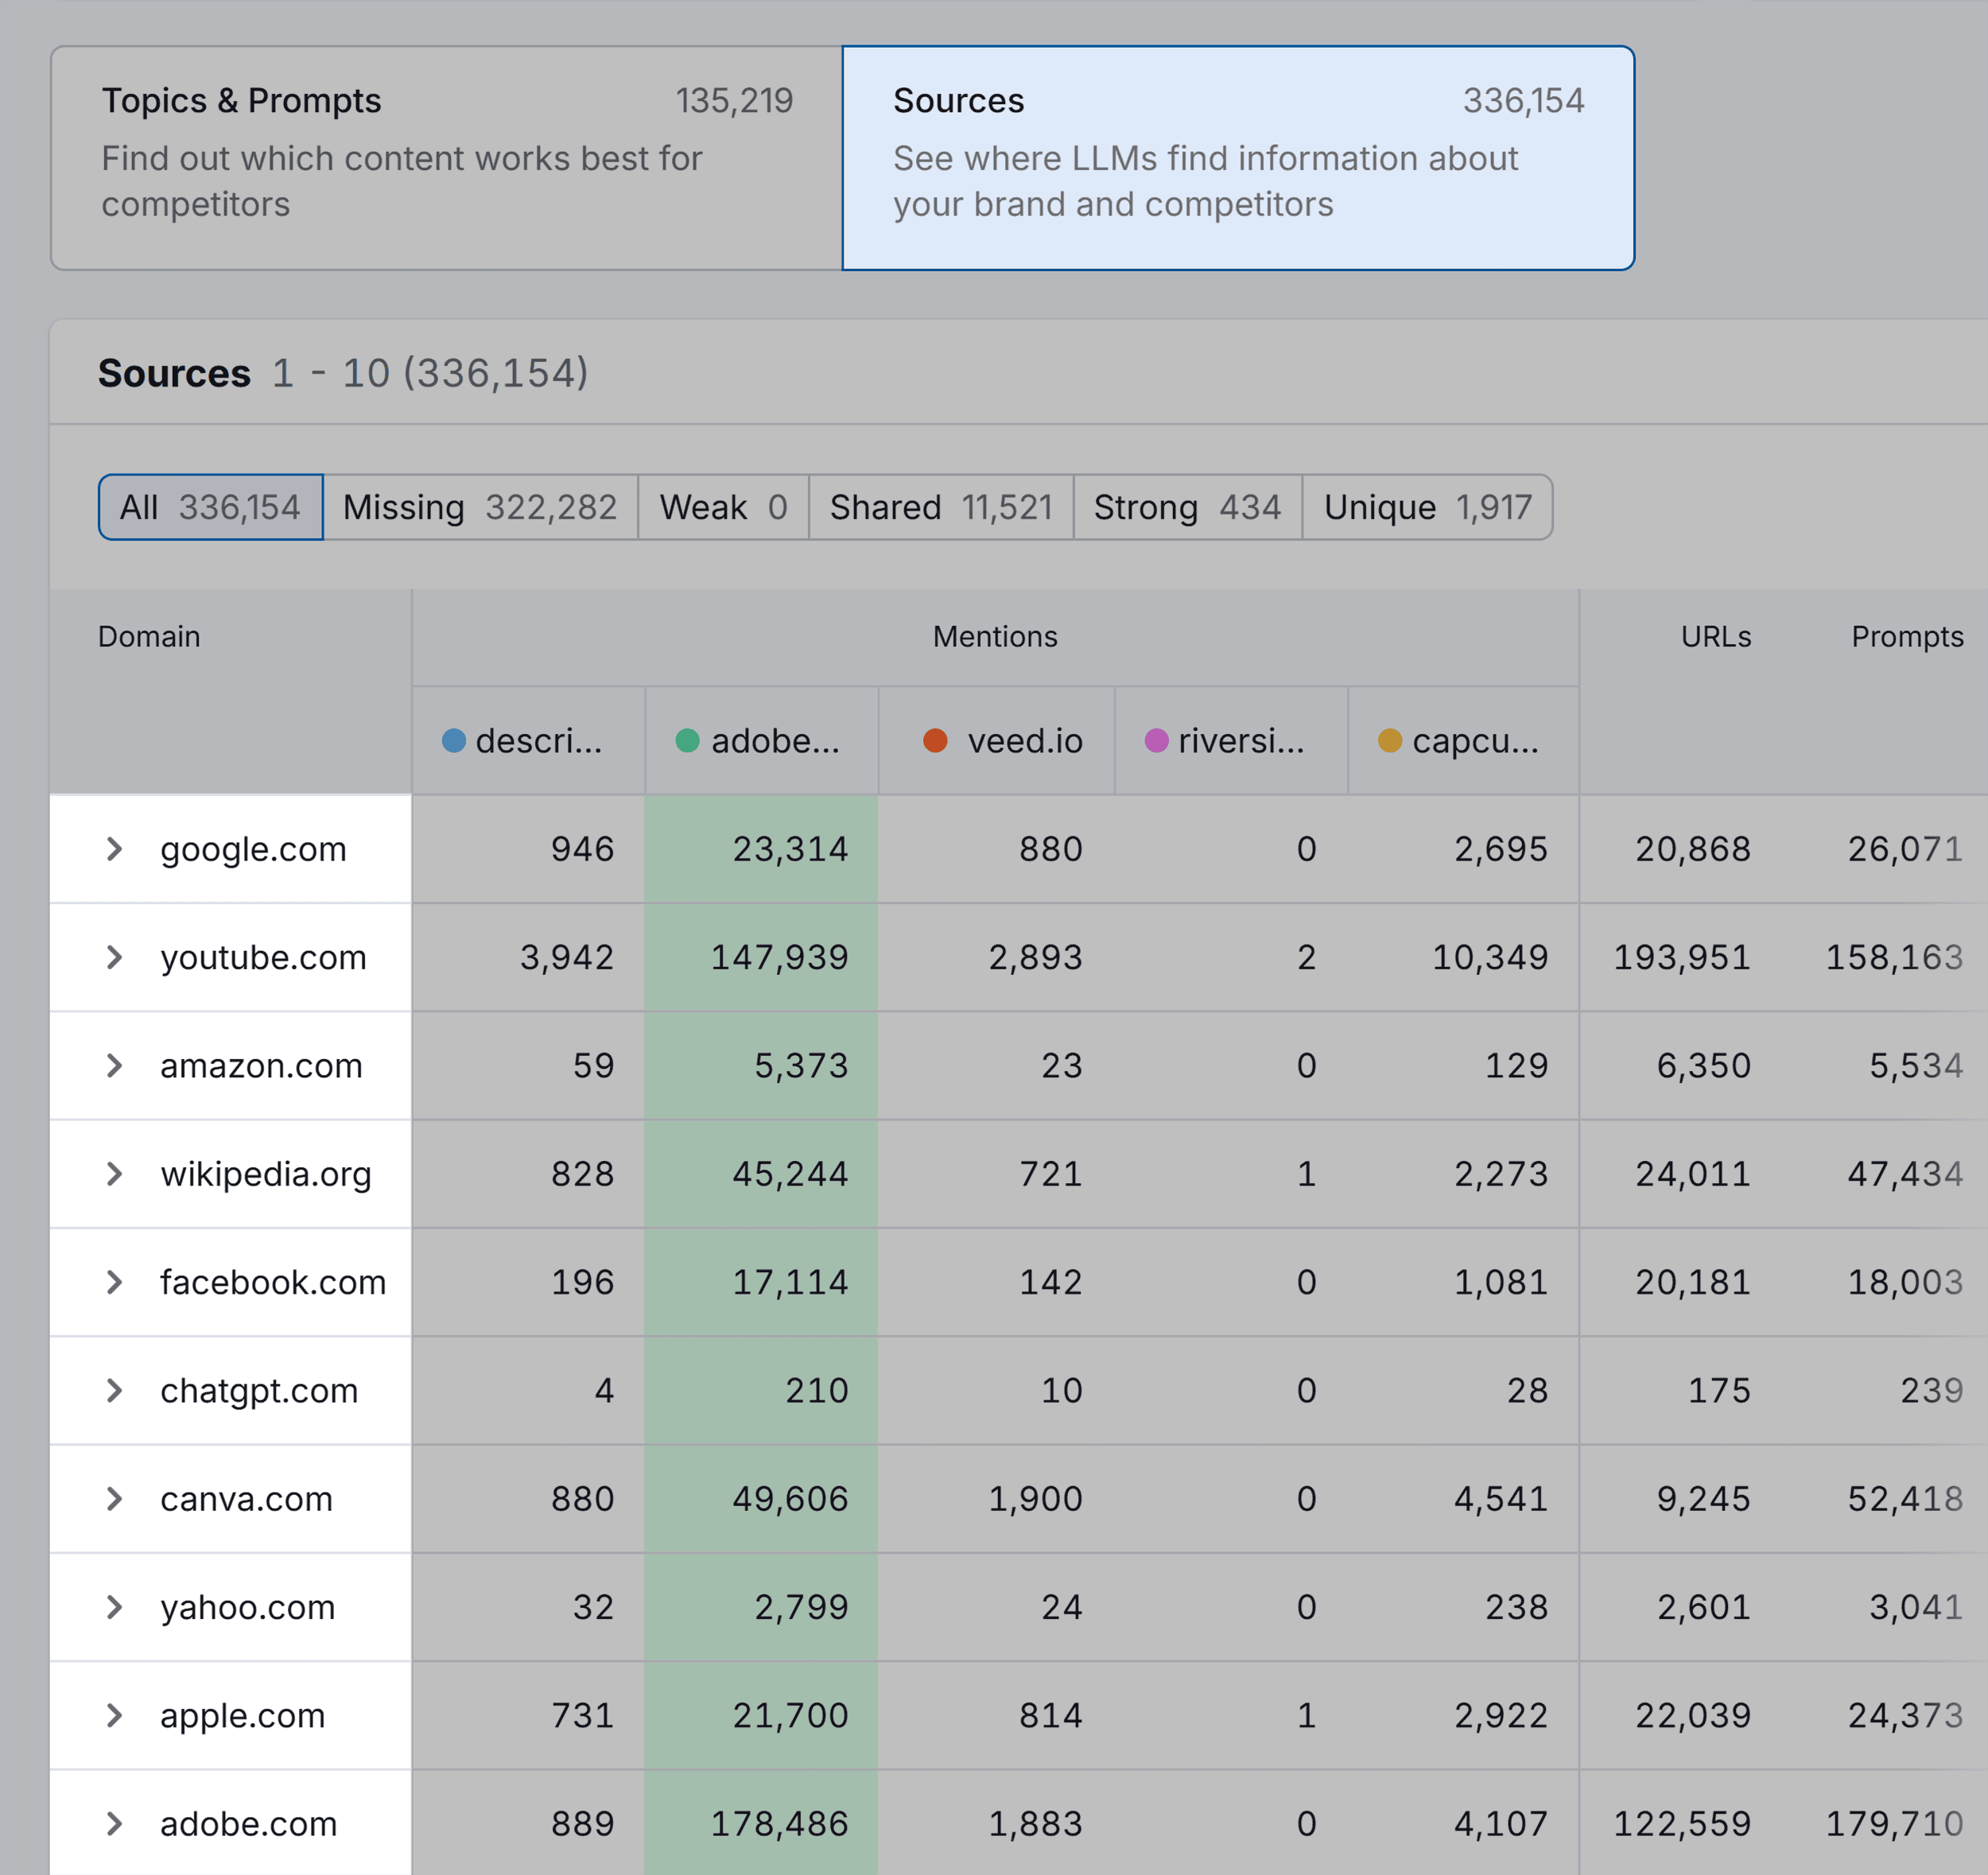Click the All 336,154 filter button
Viewport: 1988px width, 1875px height.
pos(210,507)
